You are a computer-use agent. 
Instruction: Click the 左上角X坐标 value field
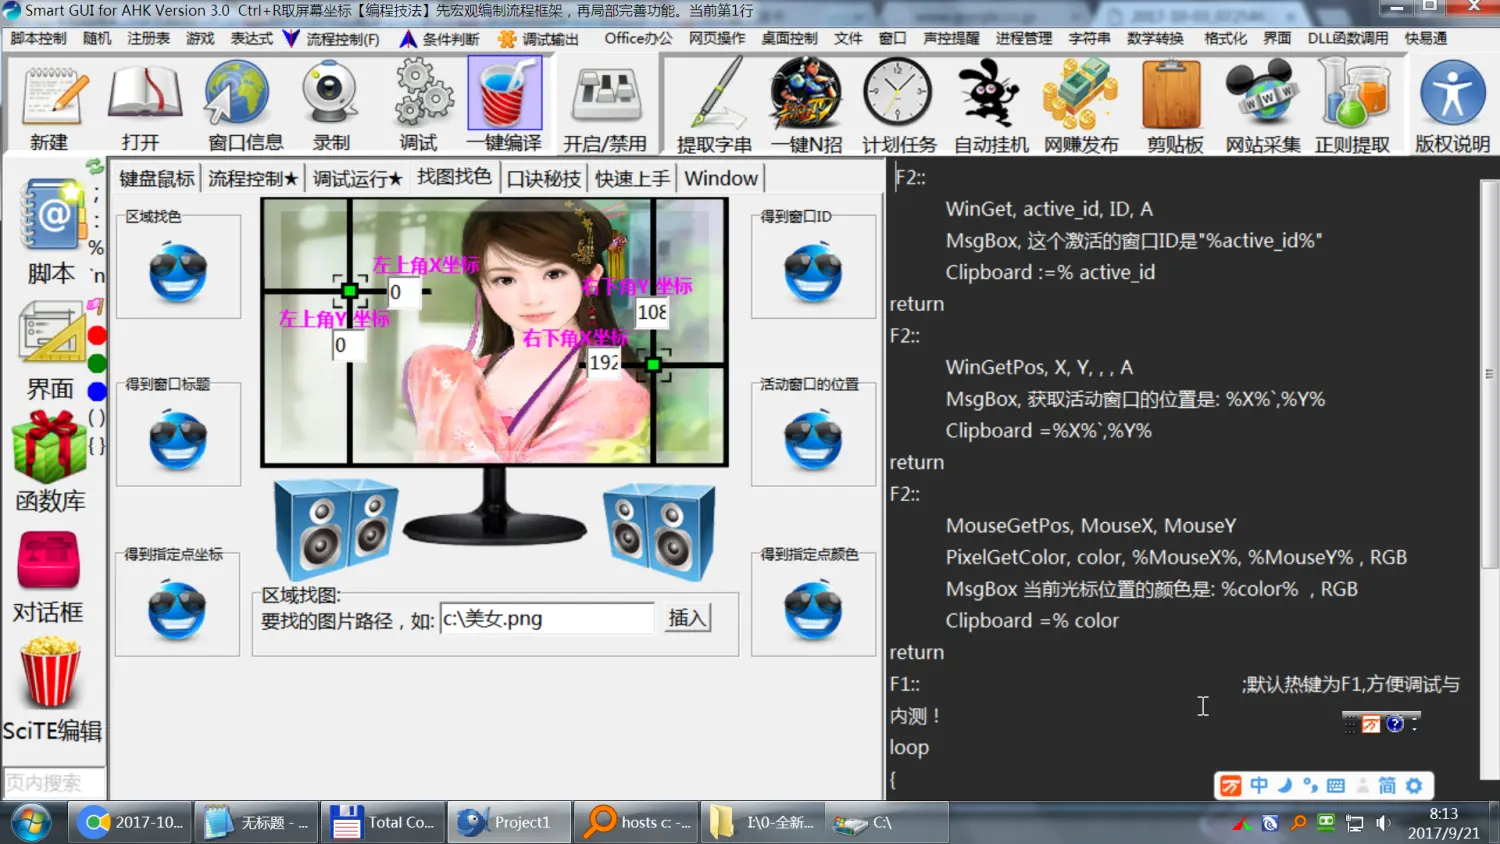[403, 292]
